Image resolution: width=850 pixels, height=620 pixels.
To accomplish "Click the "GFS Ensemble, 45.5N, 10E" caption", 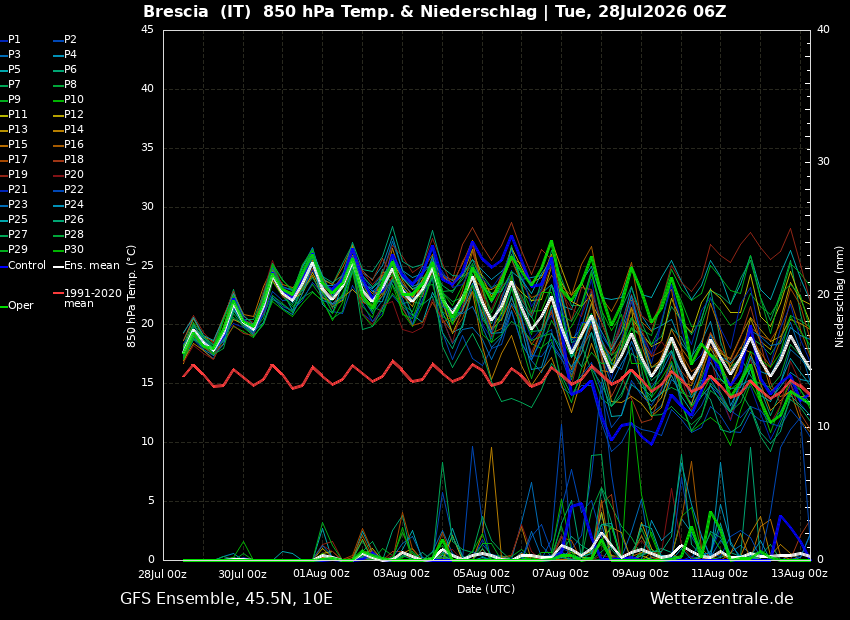I will (x=226, y=599).
